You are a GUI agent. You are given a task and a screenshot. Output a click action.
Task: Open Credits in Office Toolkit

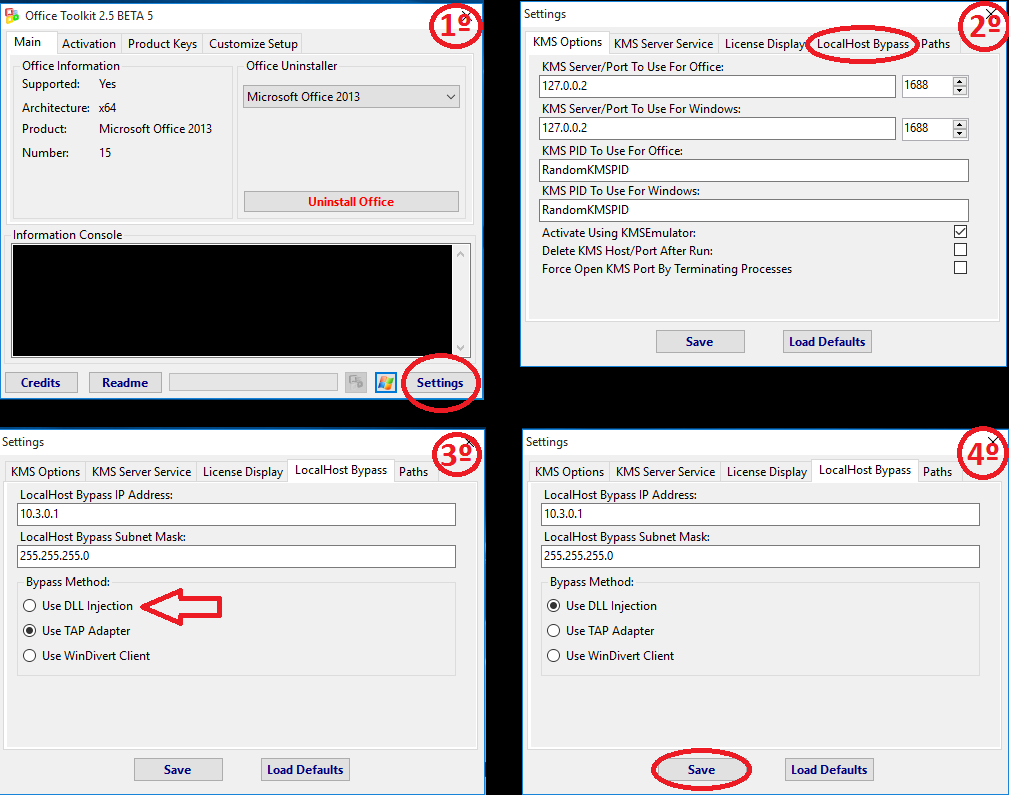(x=41, y=382)
